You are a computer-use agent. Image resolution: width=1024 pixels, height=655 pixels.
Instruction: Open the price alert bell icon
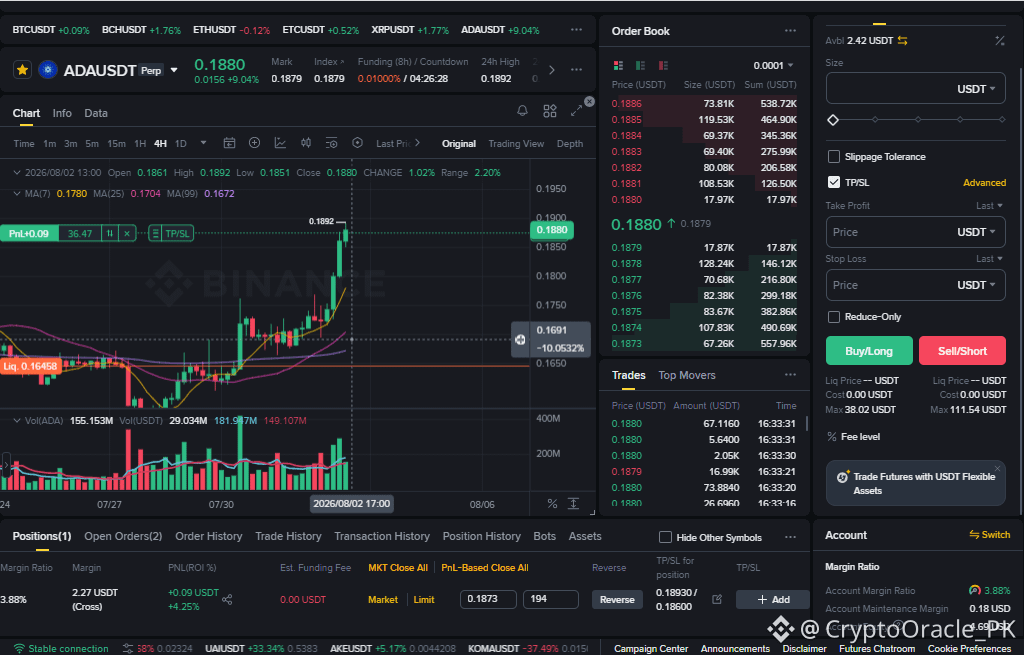[x=522, y=111]
